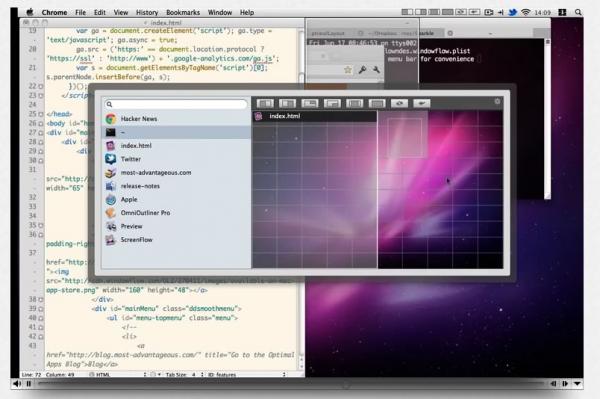The height and width of the screenshot is (399, 600).
Task: Select release-notes in the window list
Action: coord(176,186)
